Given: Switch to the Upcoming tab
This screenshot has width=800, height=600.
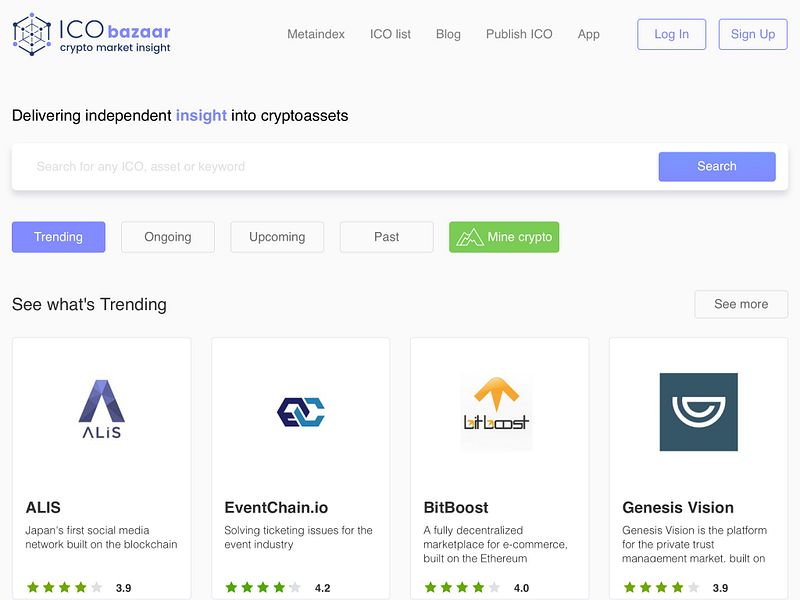Looking at the screenshot, I should 277,237.
